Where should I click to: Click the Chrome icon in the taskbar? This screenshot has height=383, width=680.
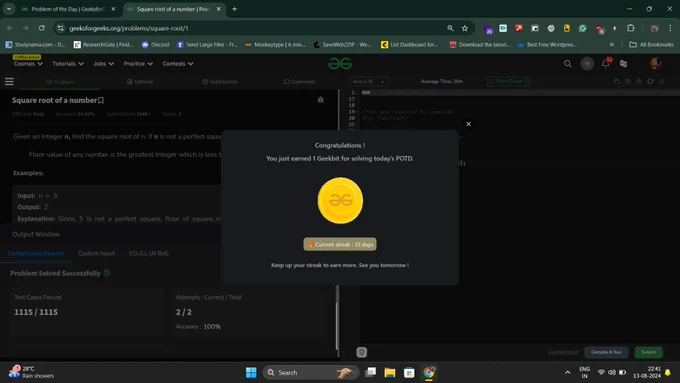[429, 373]
